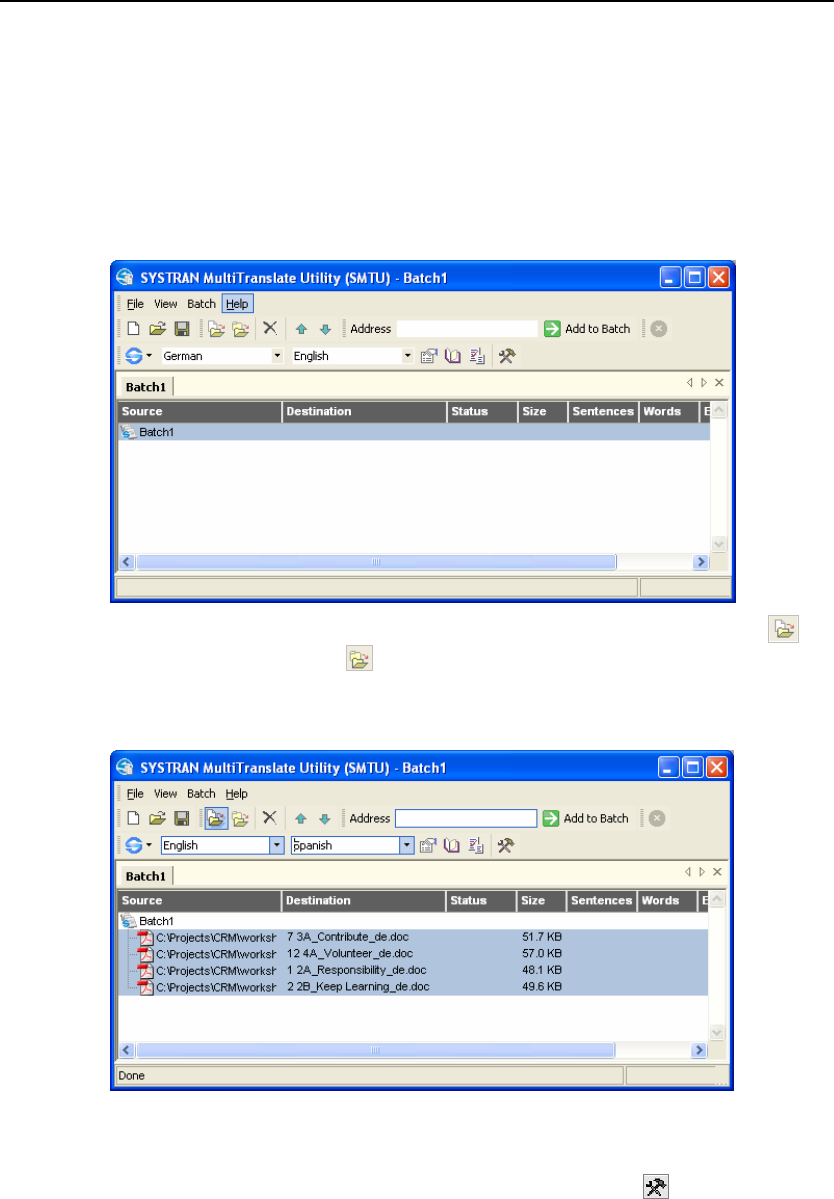
Task: Open Batch menu in English/Spanish window
Action: tap(201, 794)
